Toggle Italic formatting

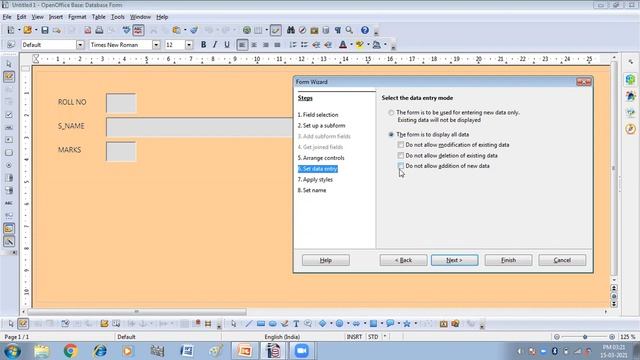215,45
